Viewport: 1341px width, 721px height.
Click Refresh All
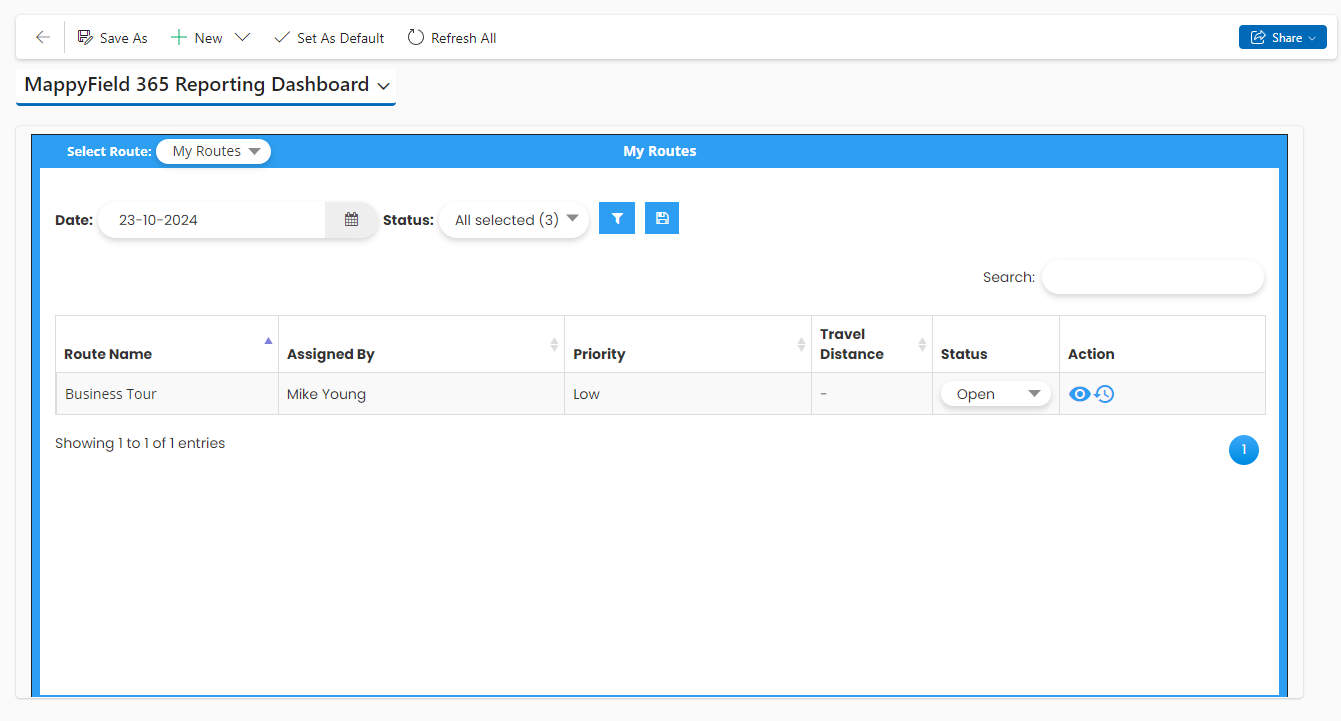pyautogui.click(x=452, y=38)
